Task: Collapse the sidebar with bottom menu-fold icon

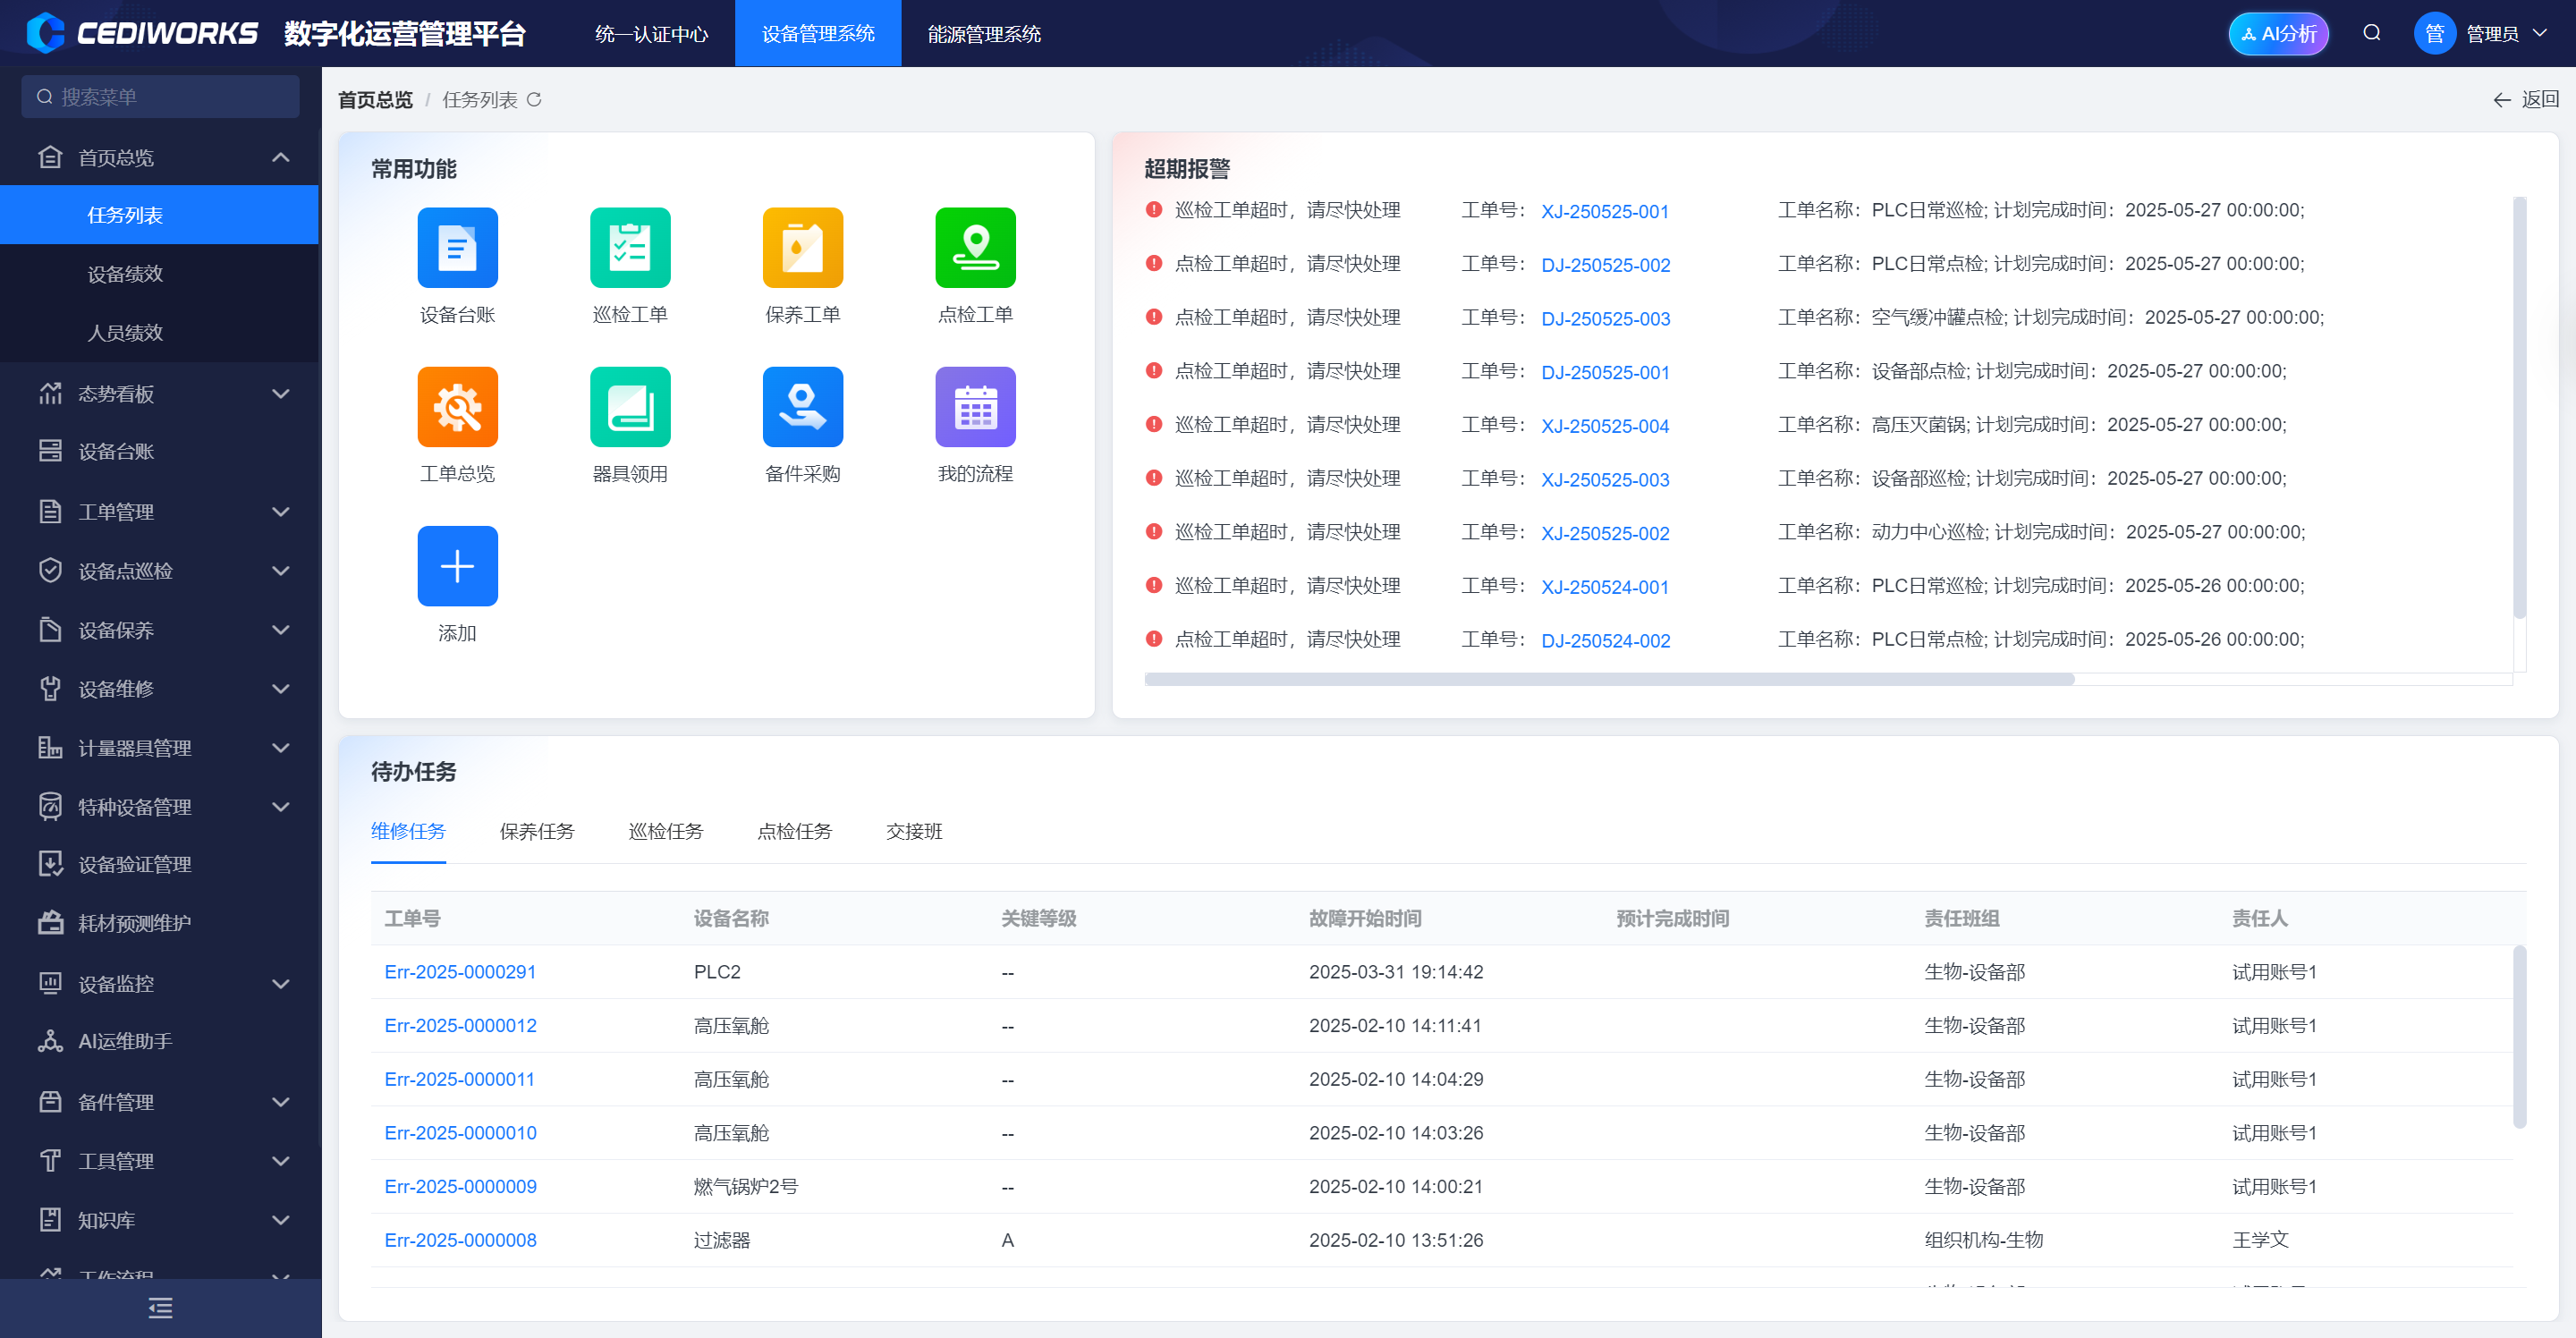Action: click(x=160, y=1307)
